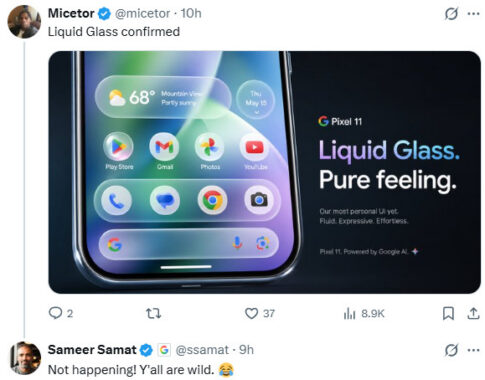Screen dimensions: 485x380
Task: Repost Micetor's Liquid Glass post
Action: click(x=153, y=313)
